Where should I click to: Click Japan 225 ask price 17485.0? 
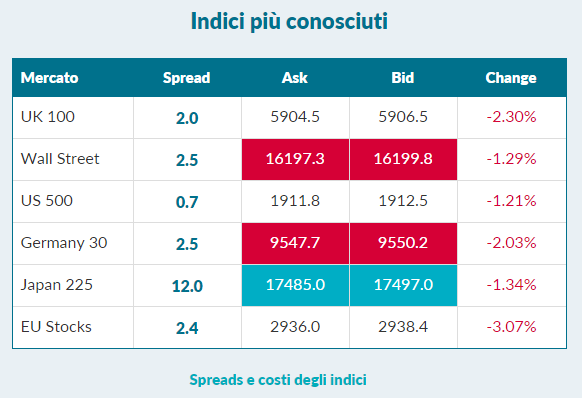pos(295,286)
